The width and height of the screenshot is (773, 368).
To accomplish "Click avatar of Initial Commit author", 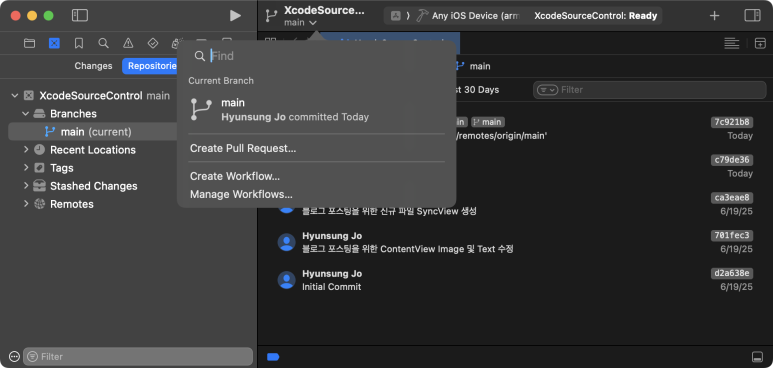I will [286, 280].
